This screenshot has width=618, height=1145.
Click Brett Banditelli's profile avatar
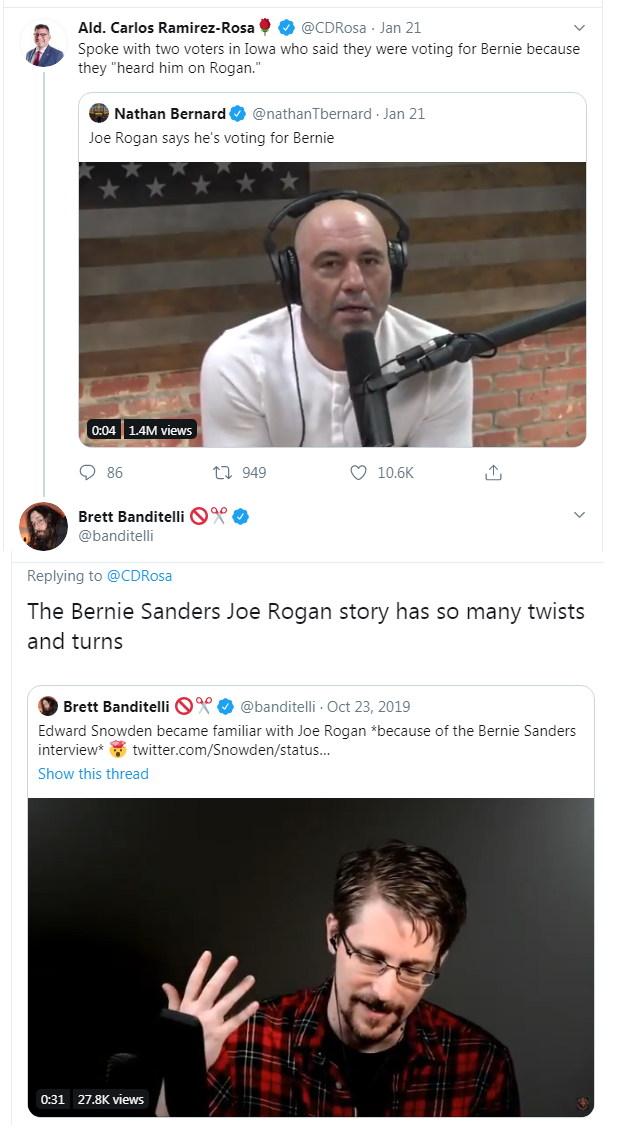point(44,526)
